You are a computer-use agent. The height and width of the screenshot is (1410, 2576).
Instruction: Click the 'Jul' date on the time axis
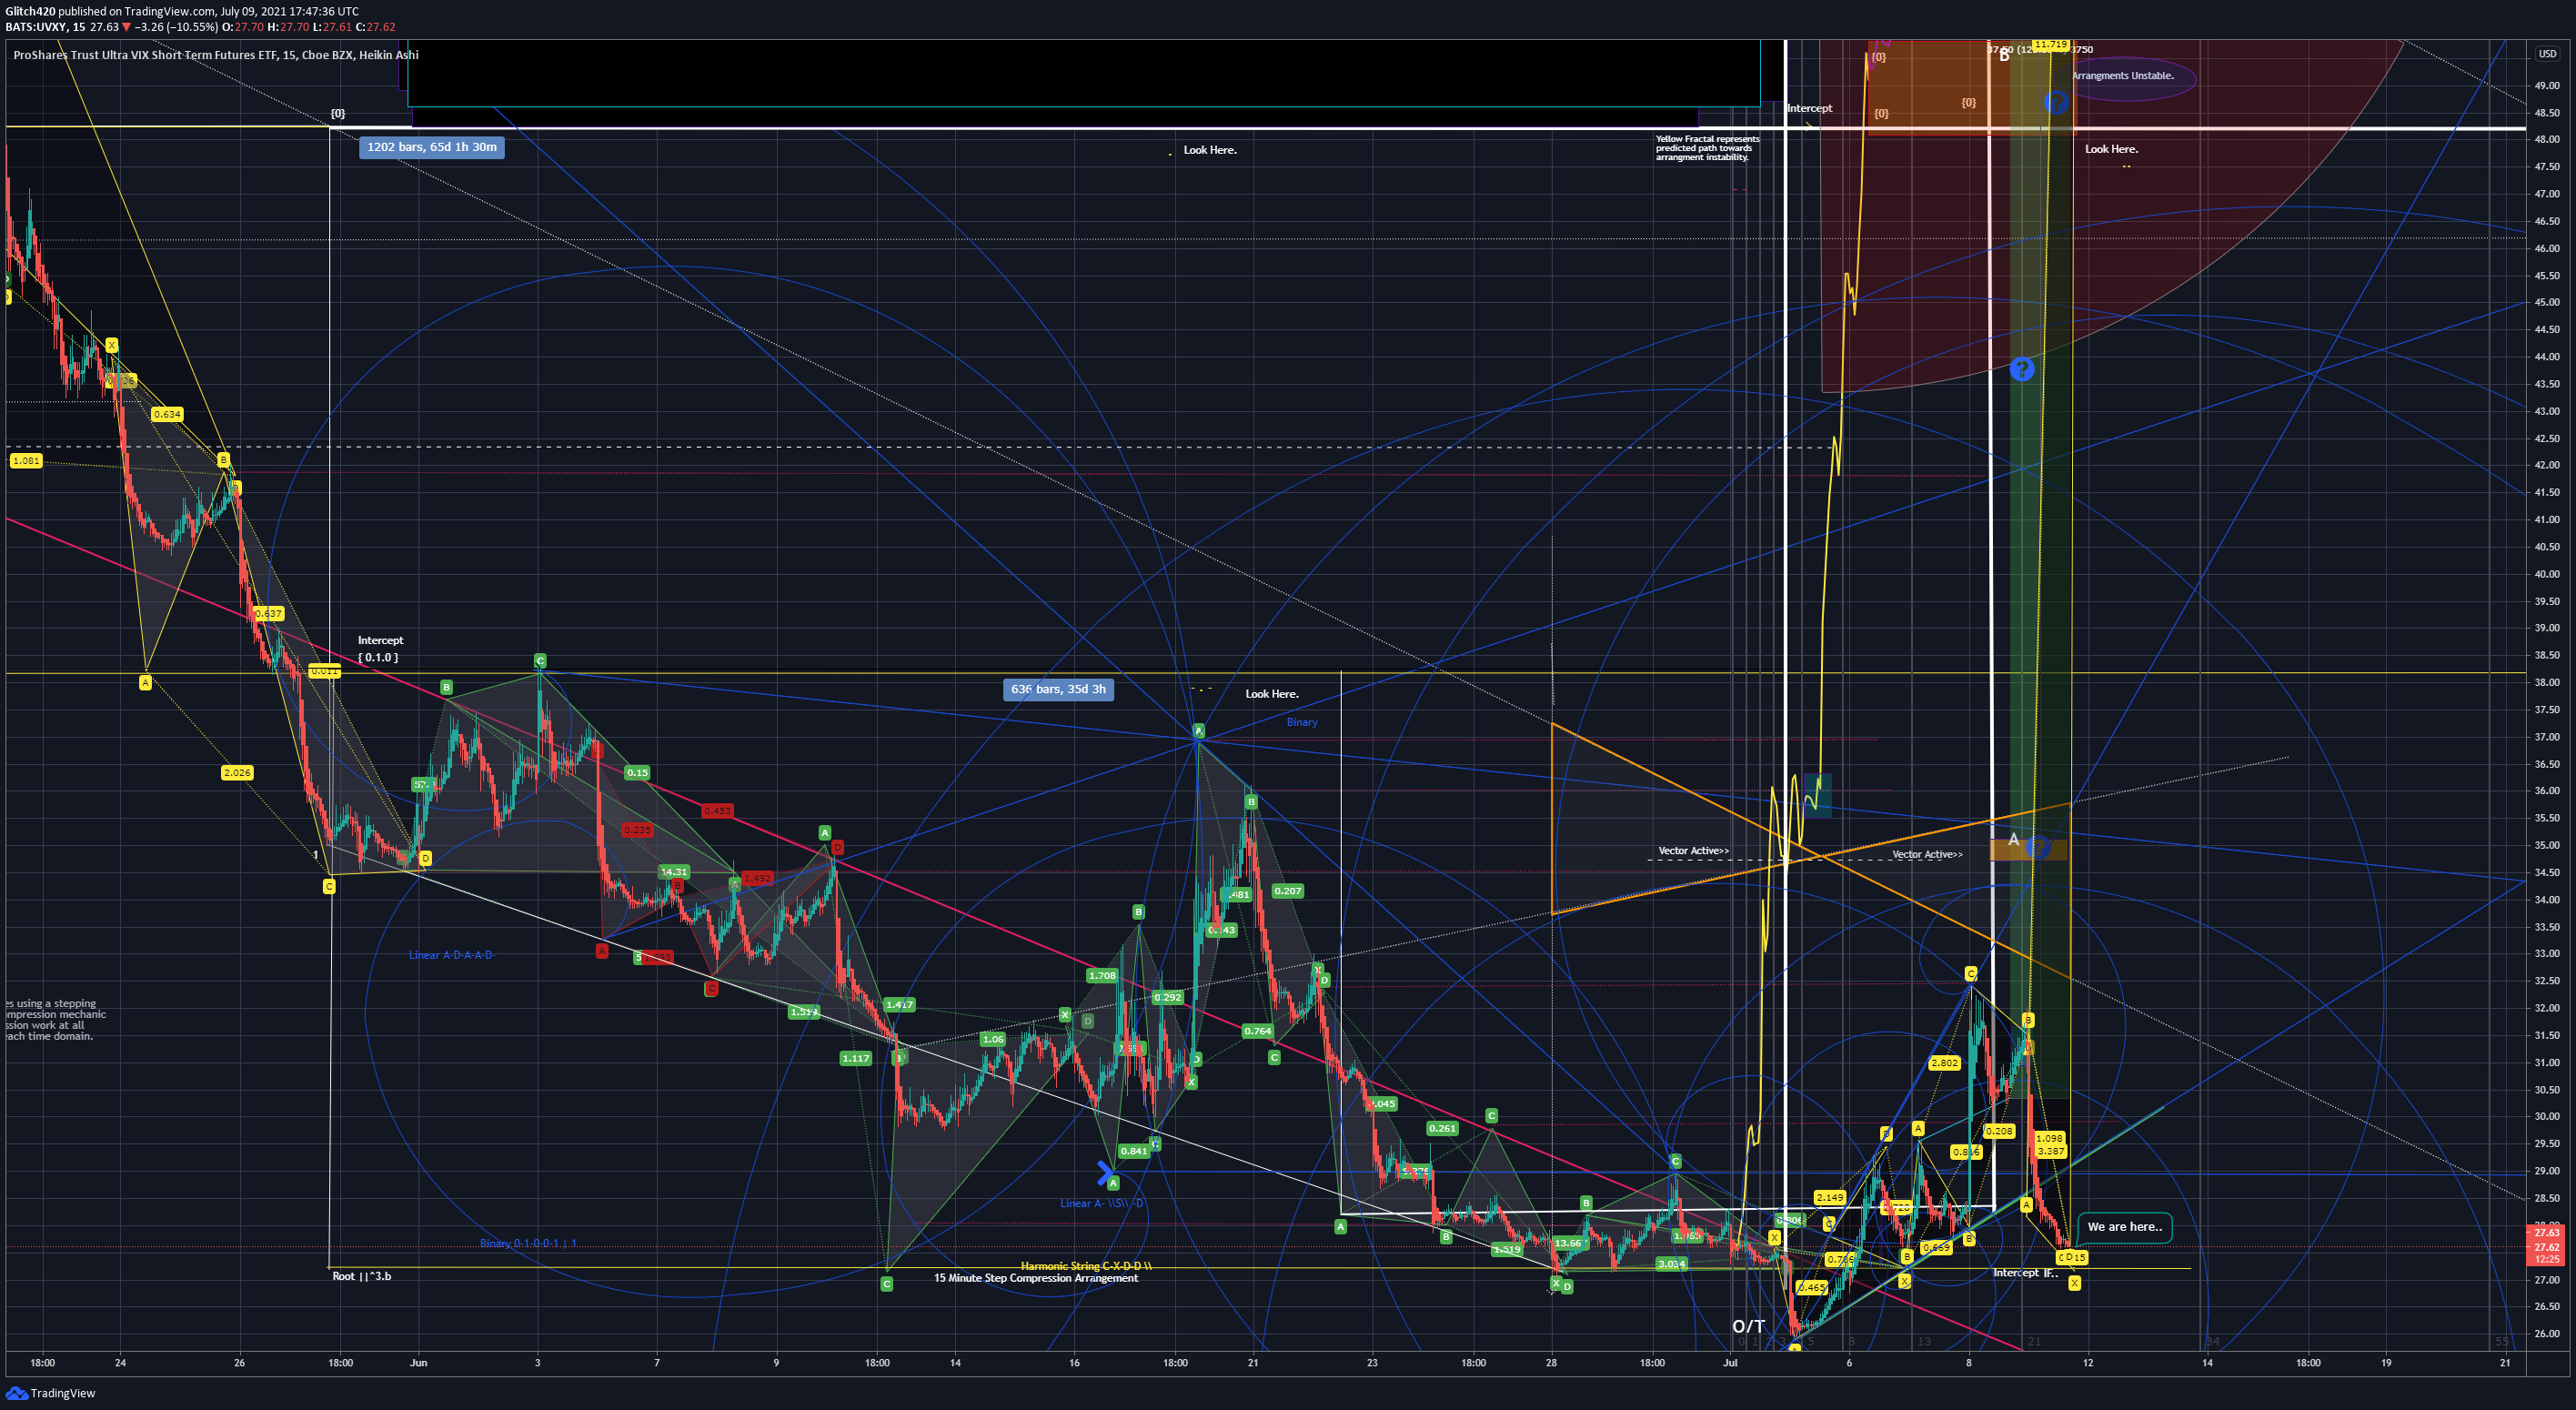(x=1730, y=1362)
